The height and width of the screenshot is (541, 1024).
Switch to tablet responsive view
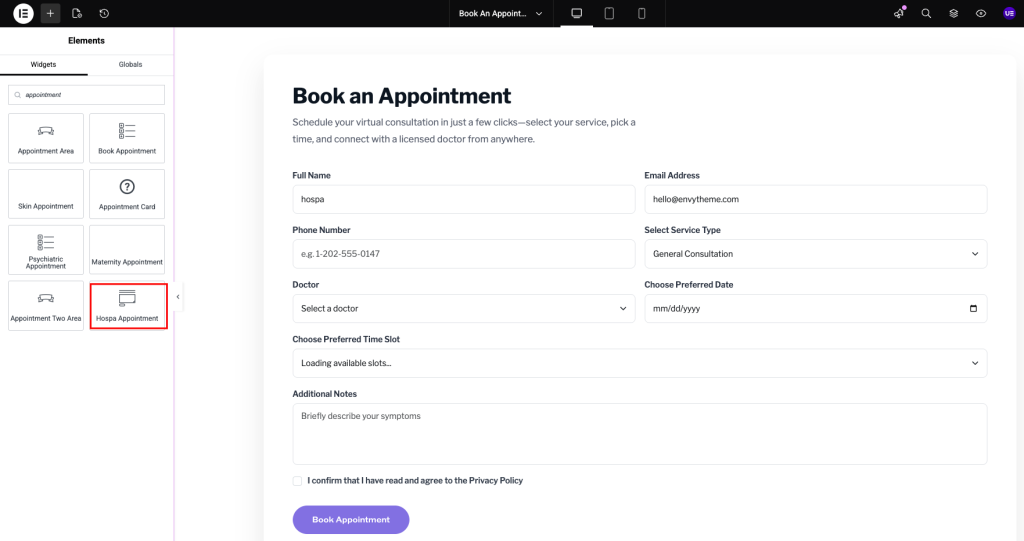[608, 13]
